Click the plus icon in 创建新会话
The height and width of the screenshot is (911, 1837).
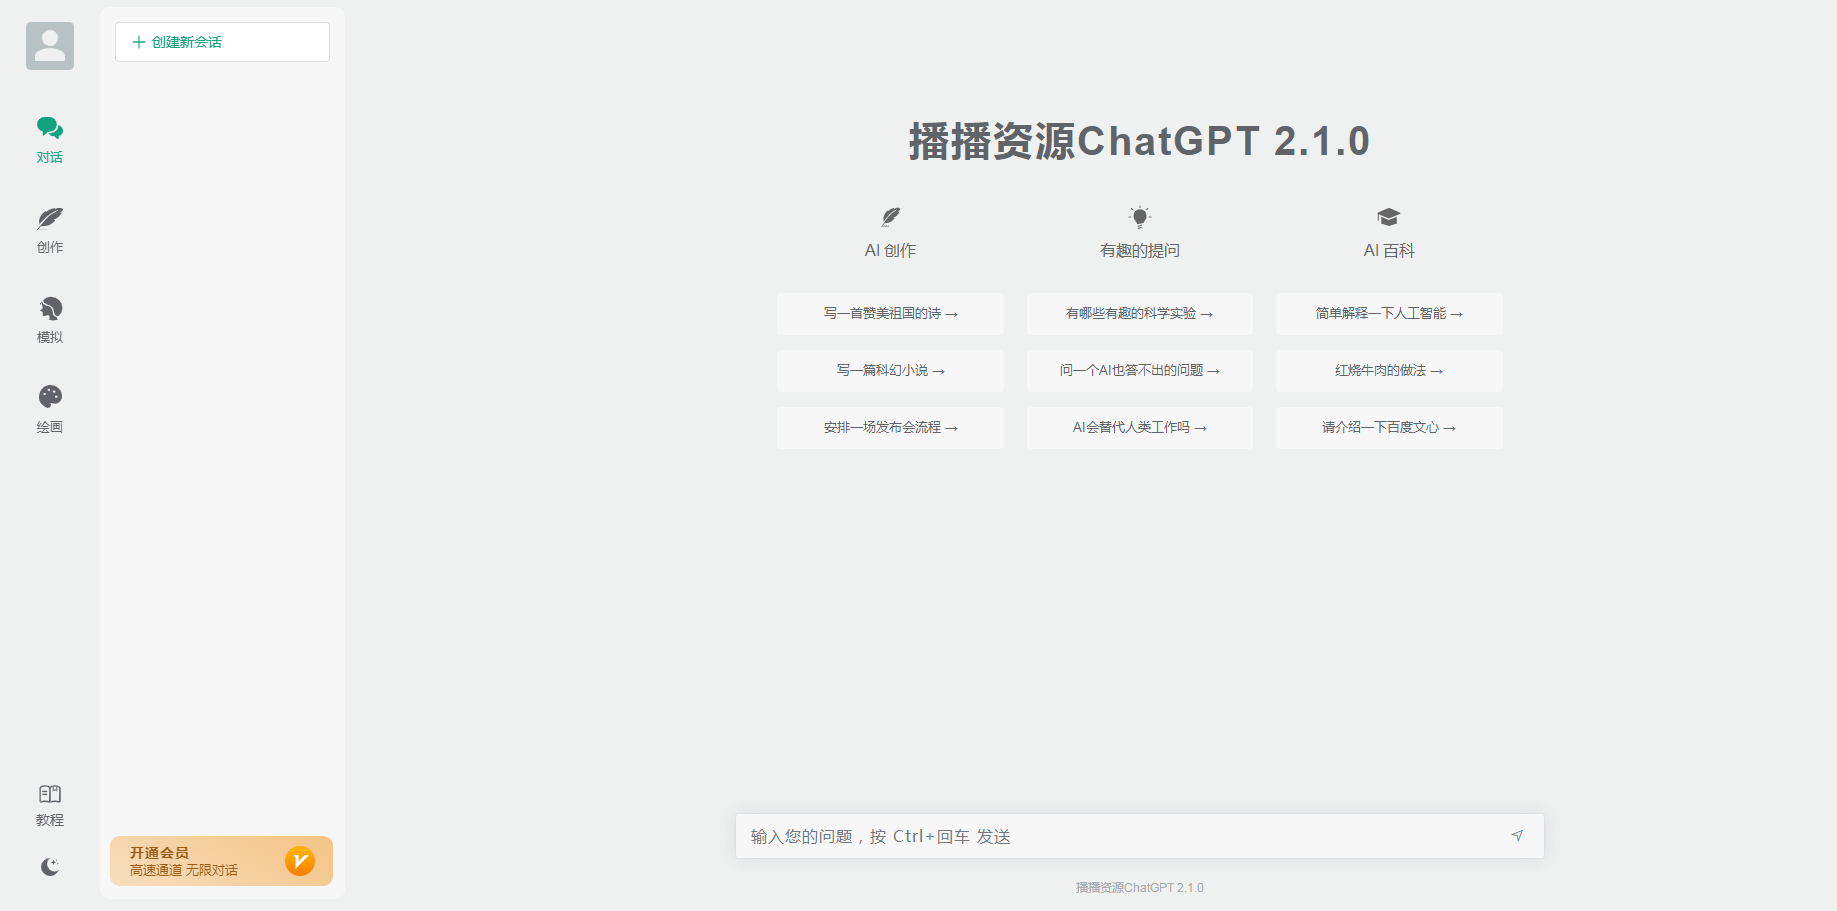click(139, 42)
